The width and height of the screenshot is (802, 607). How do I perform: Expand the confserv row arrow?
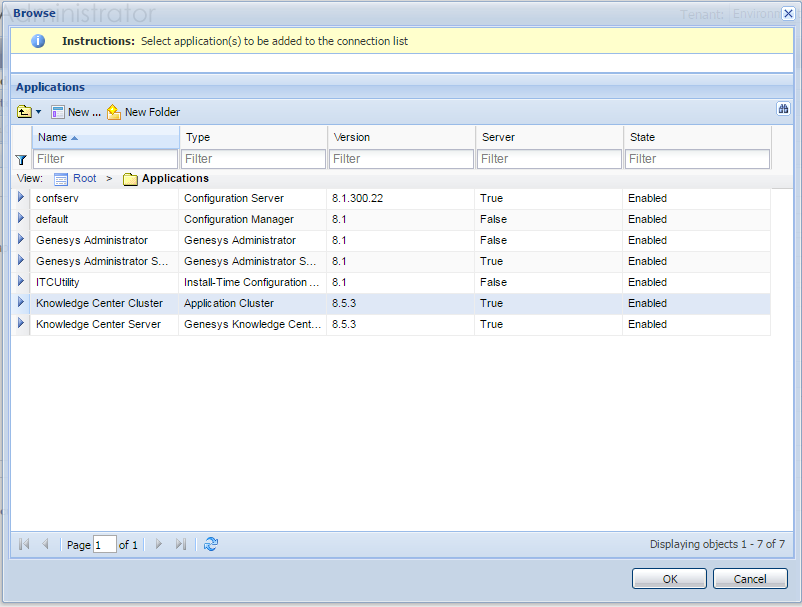21,198
